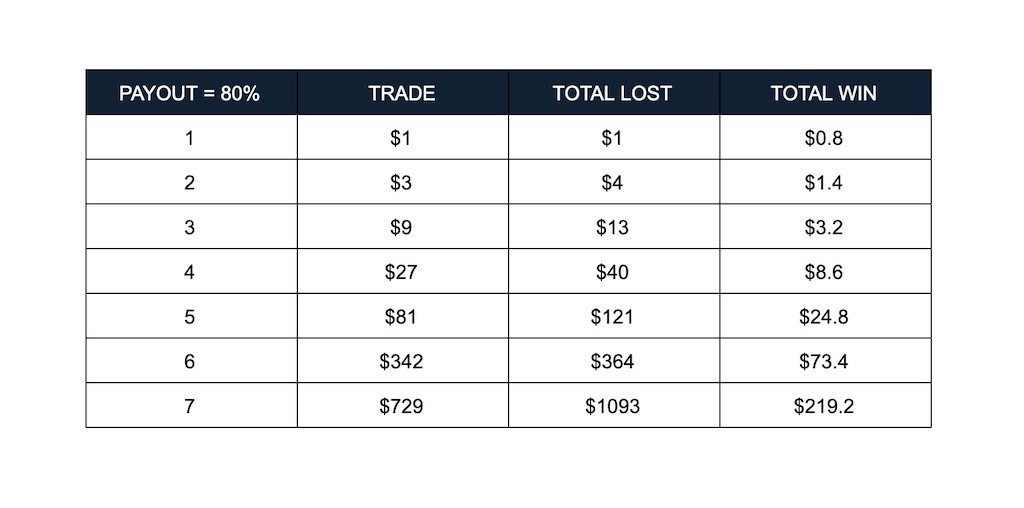Click the $729 trade amount

pyautogui.click(x=402, y=406)
